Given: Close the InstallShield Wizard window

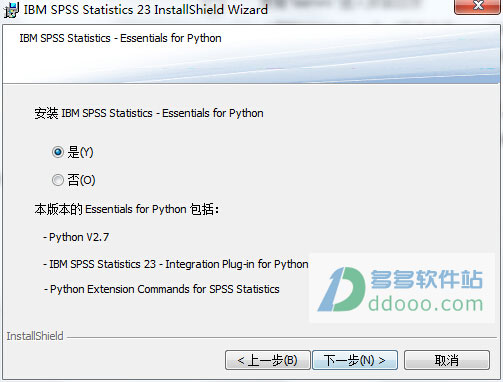Looking at the screenshot, I should (478, 6).
